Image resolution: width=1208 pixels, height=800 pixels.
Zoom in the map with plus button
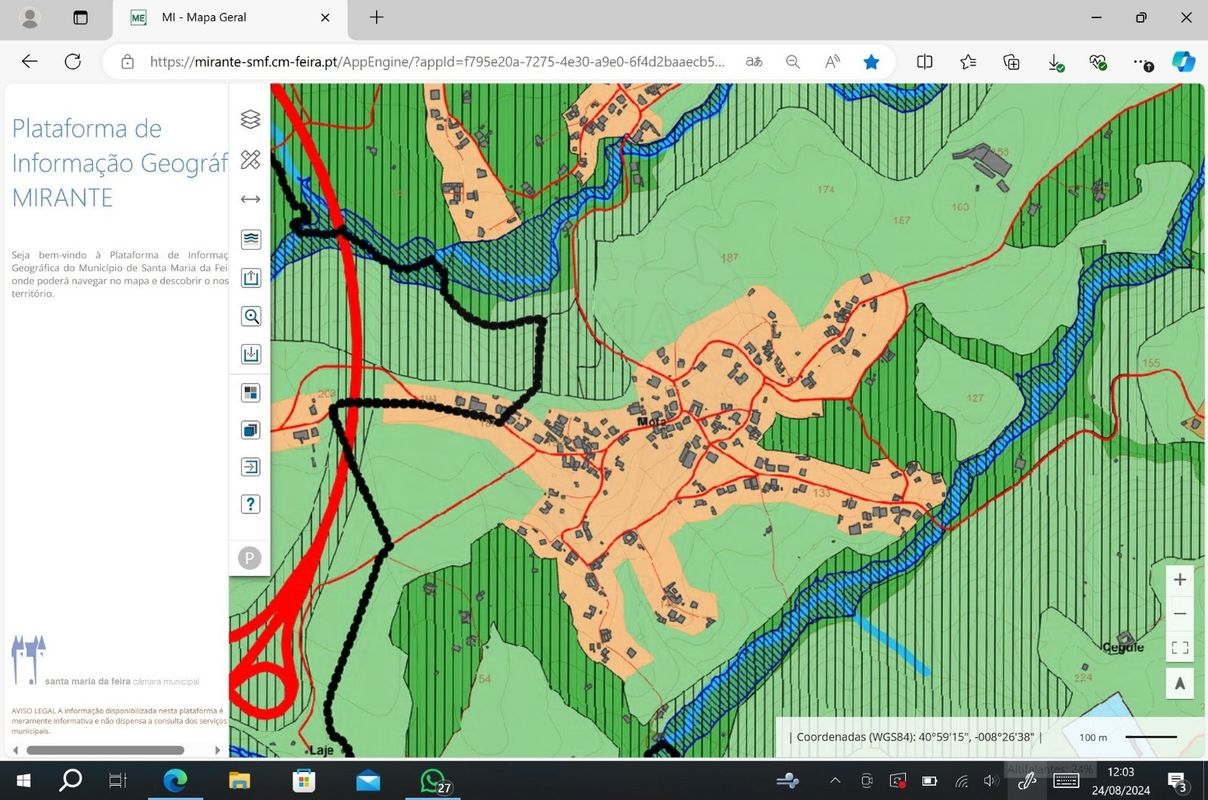pyautogui.click(x=1180, y=580)
